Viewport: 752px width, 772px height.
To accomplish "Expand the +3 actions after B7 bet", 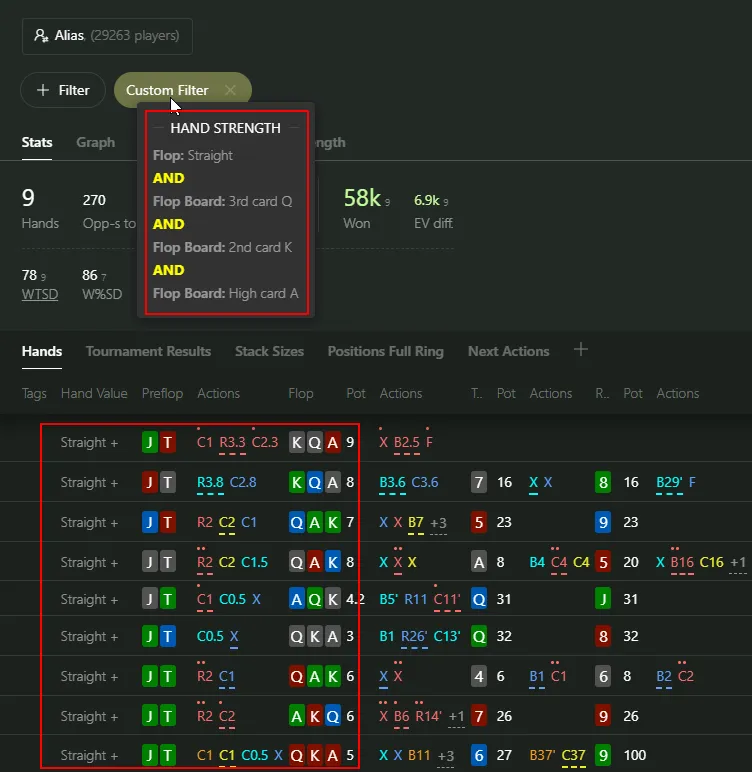I will pyautogui.click(x=439, y=522).
